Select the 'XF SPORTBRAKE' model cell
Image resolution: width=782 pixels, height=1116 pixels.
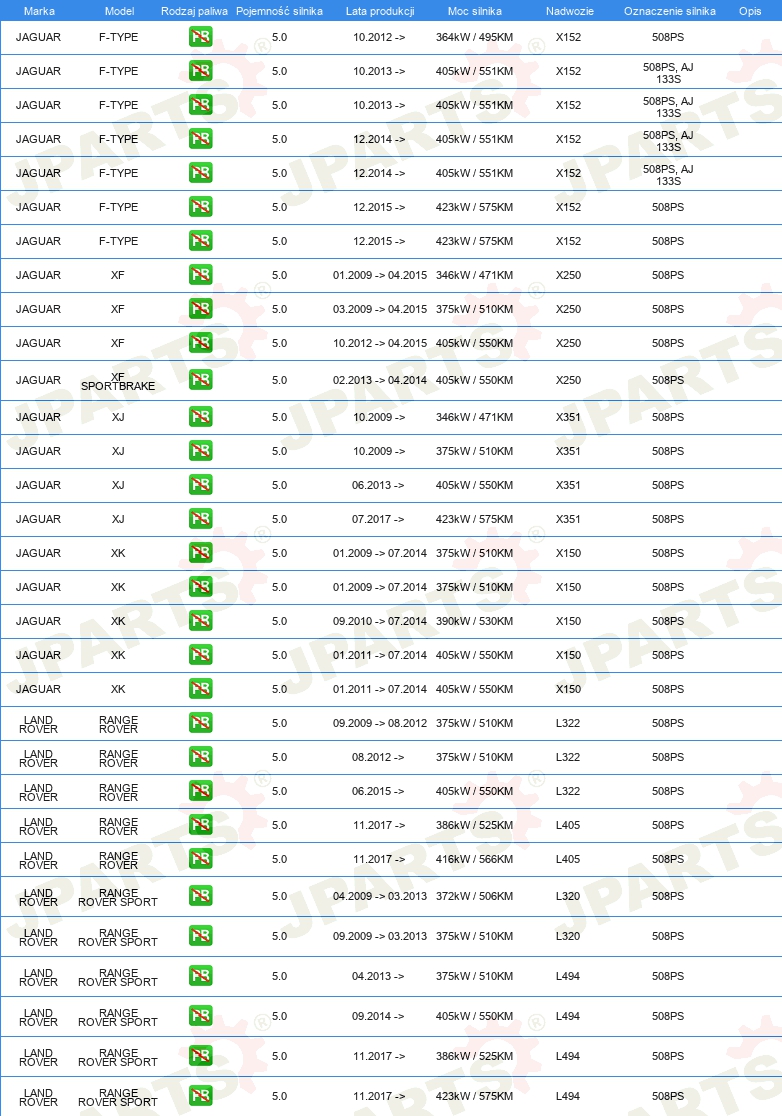pos(118,381)
